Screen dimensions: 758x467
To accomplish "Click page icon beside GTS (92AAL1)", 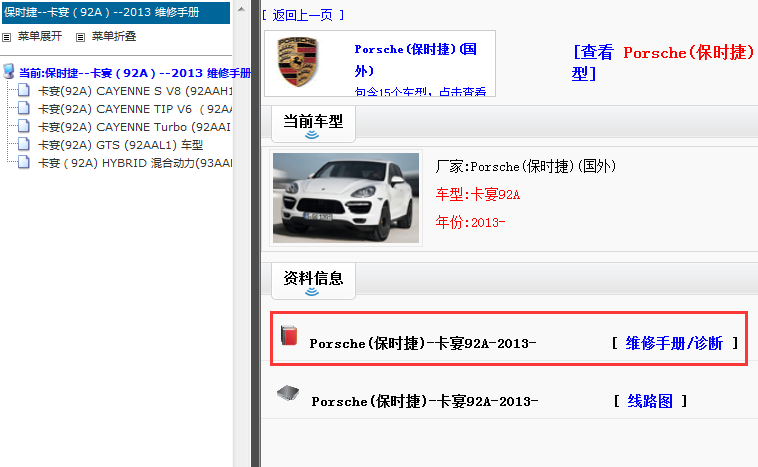I will [x=24, y=144].
